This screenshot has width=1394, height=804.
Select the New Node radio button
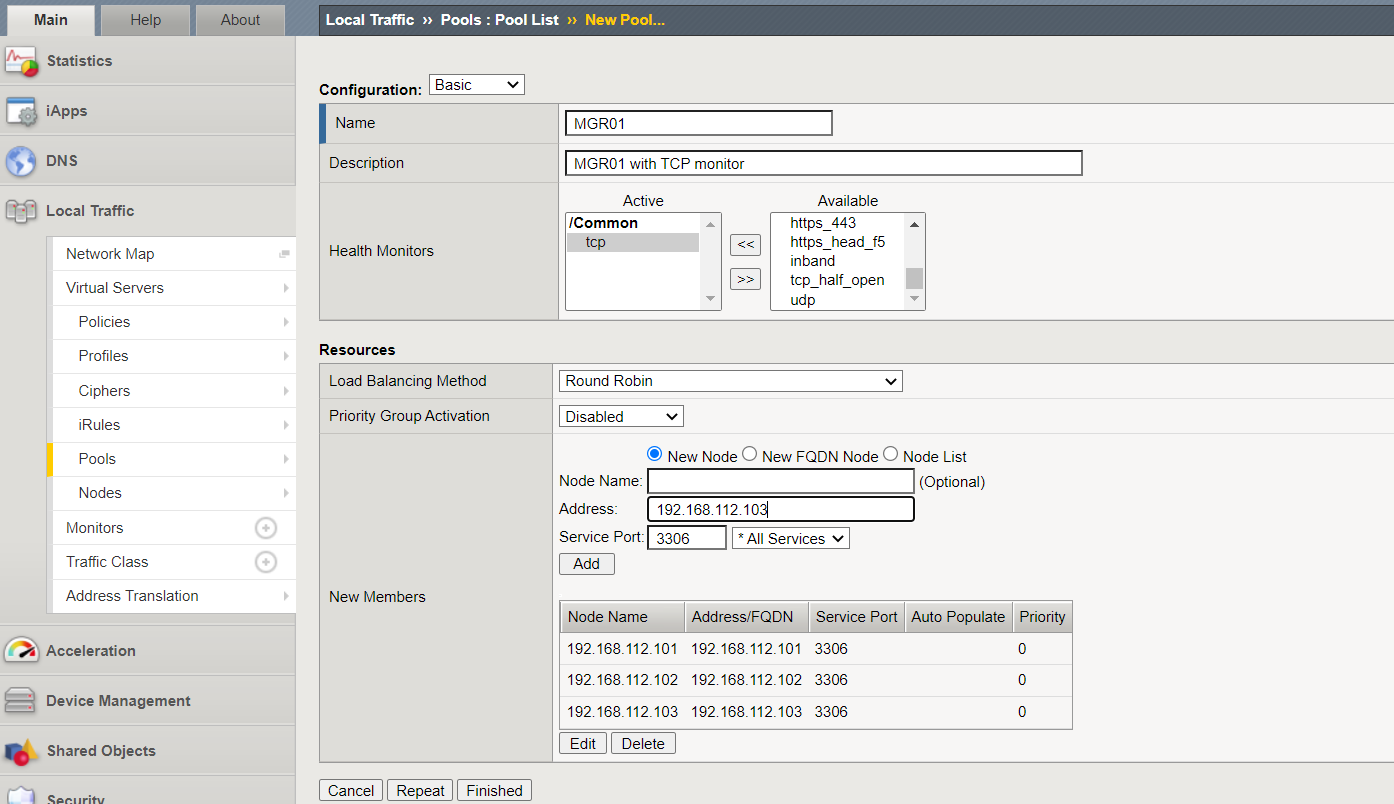click(x=653, y=453)
